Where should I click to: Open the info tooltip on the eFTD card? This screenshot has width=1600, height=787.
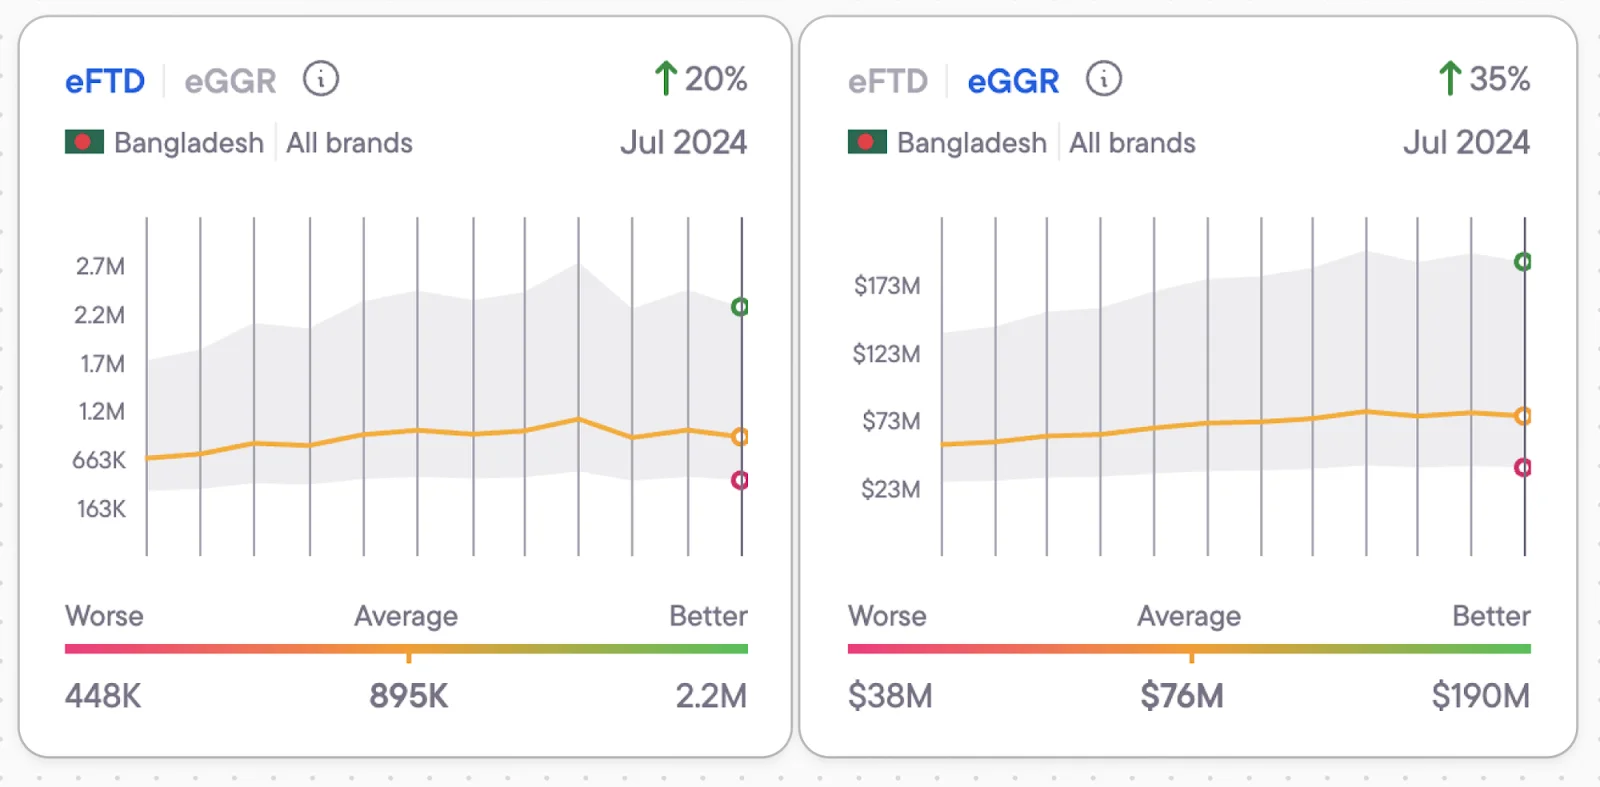pos(320,79)
